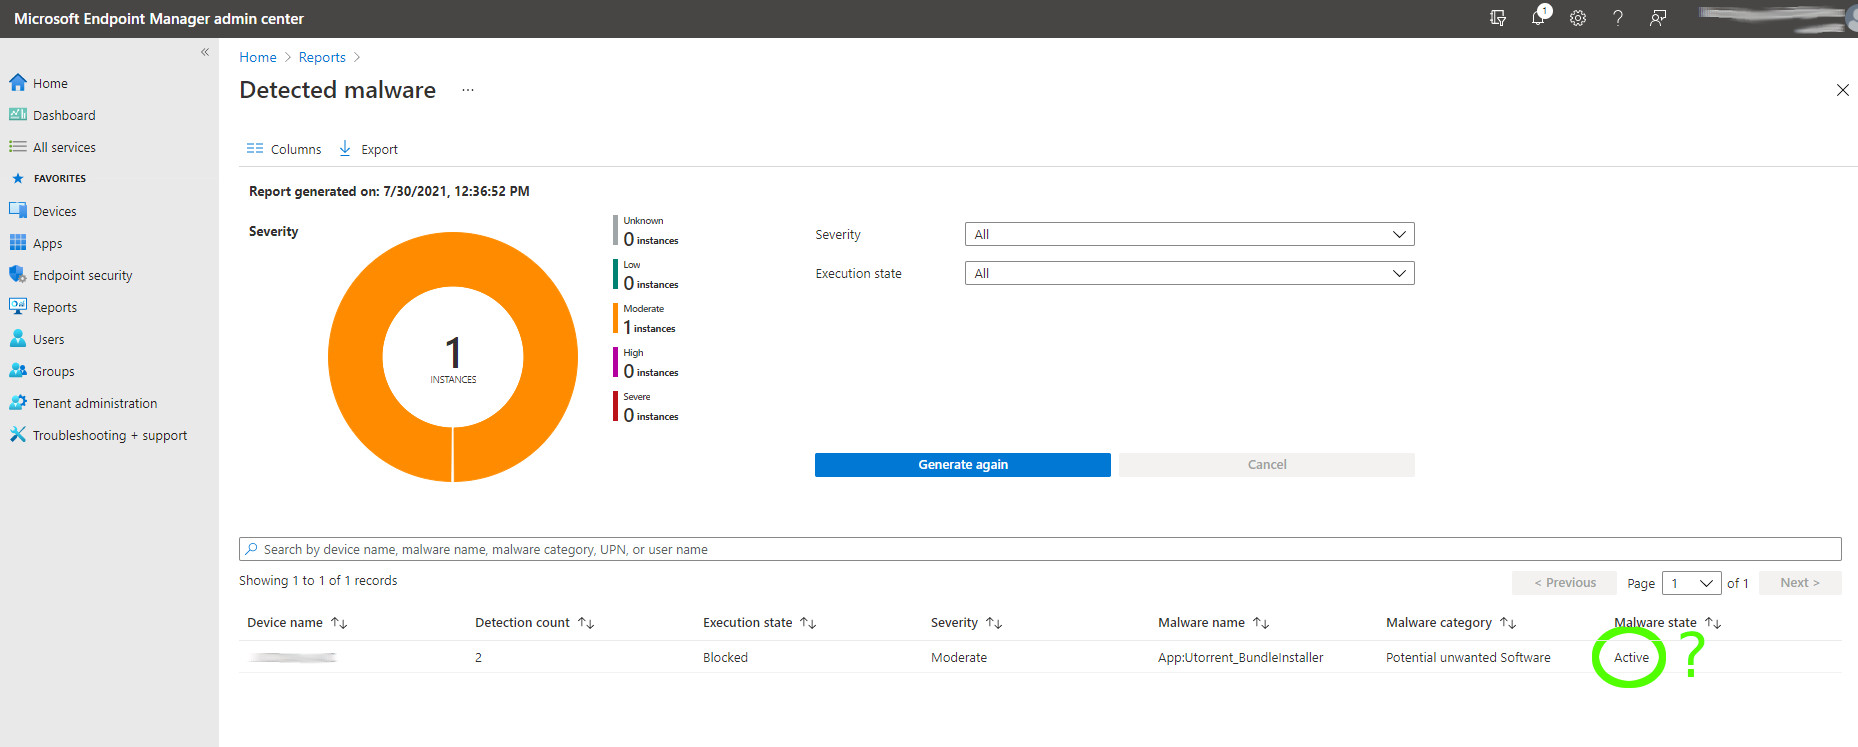Open the settings gear icon
The image size is (1858, 747).
click(1578, 18)
